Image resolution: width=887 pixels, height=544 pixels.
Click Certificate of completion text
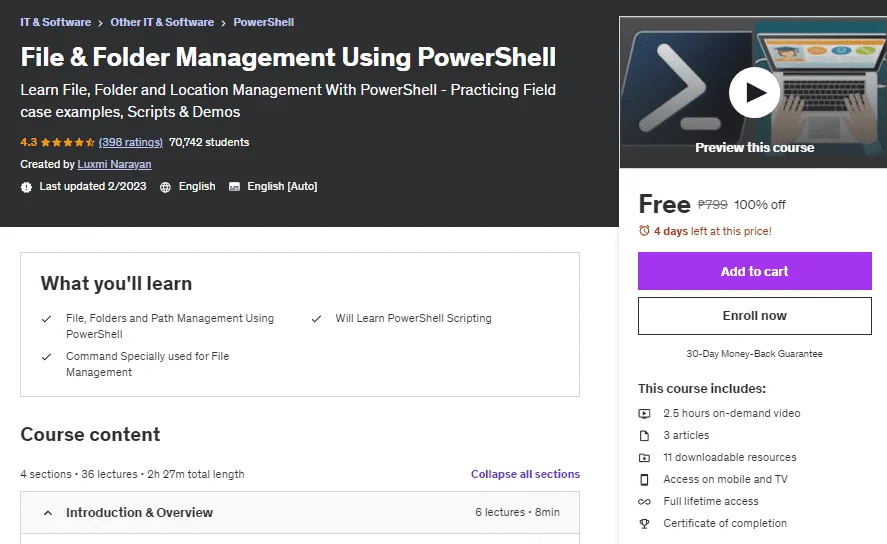[725, 524]
